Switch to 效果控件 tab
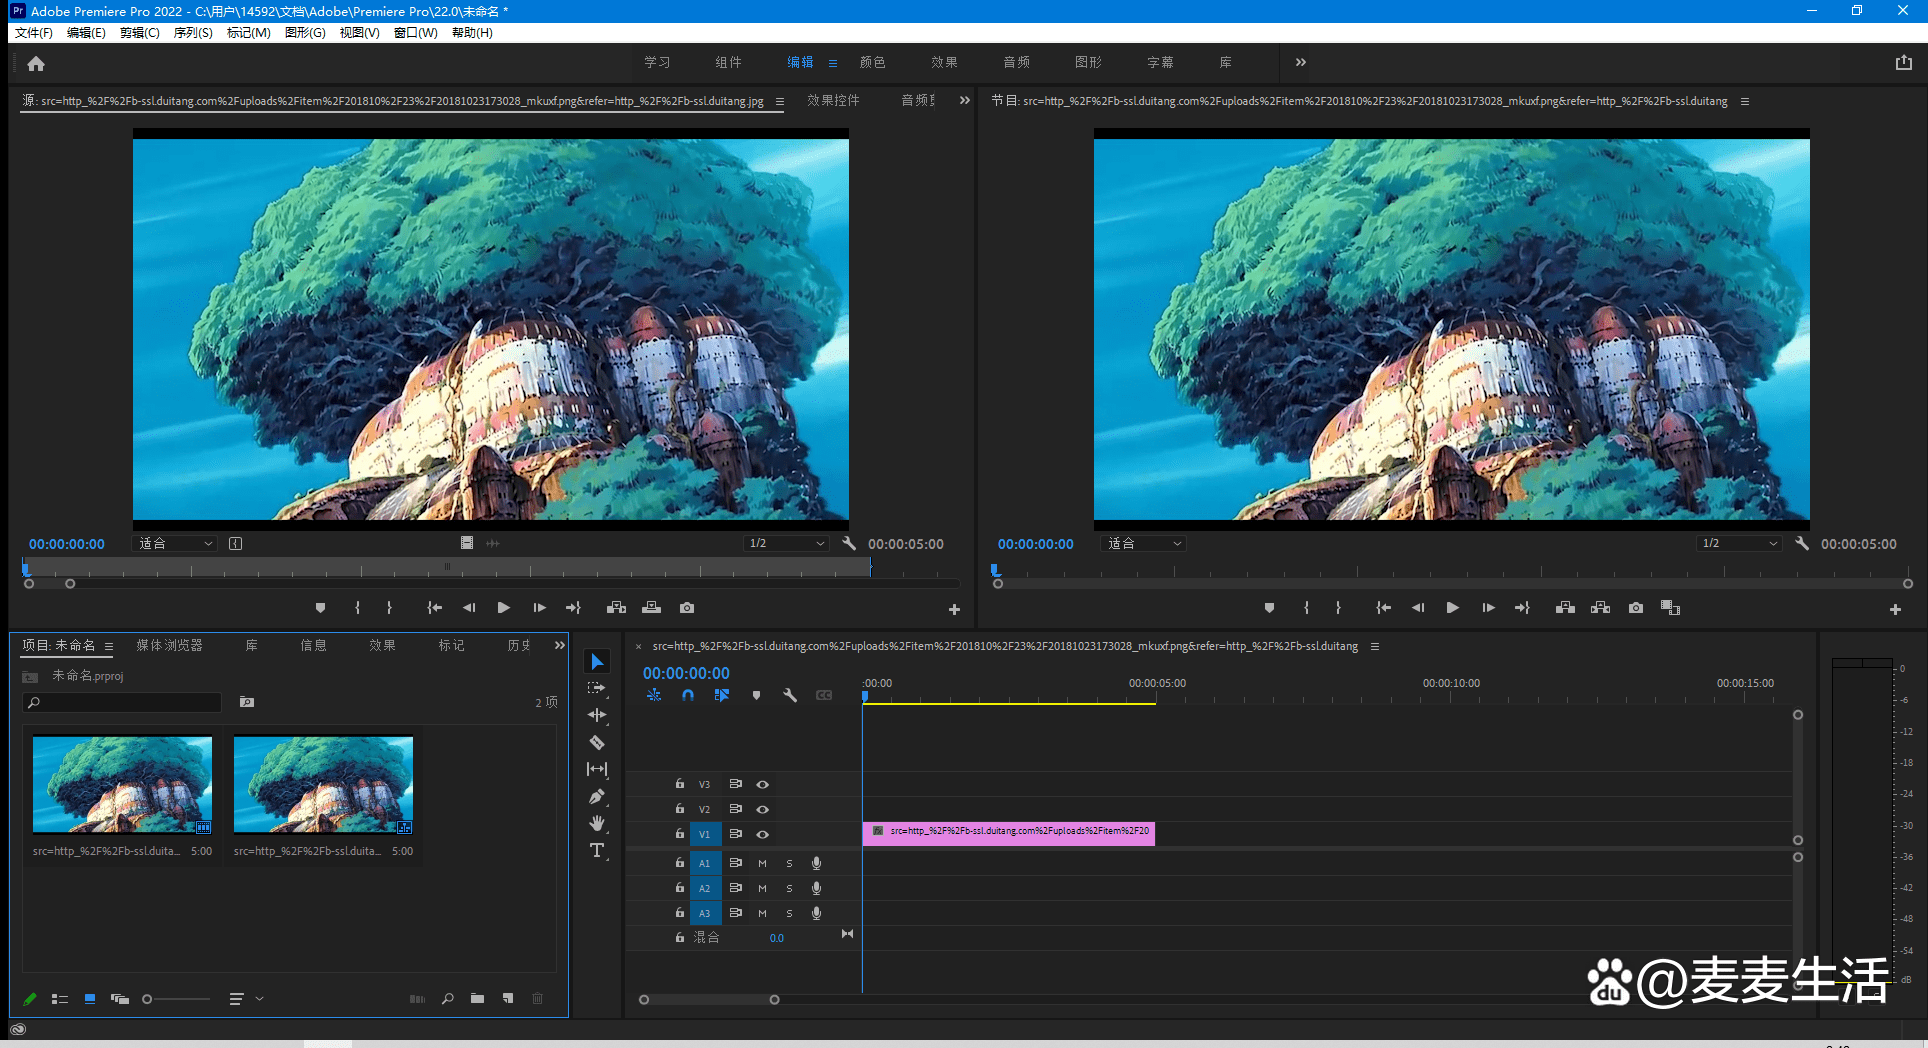This screenshot has width=1928, height=1048. (833, 100)
